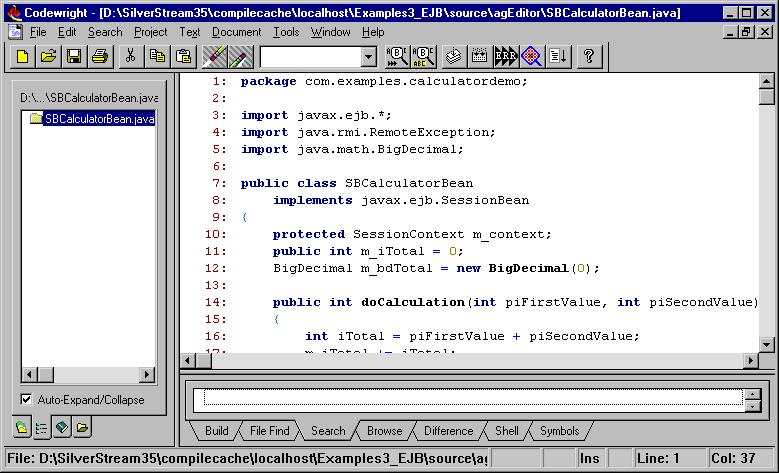Screen dimensions: 779x473
Task: Switch to the Symbols output tab
Action: [559, 431]
